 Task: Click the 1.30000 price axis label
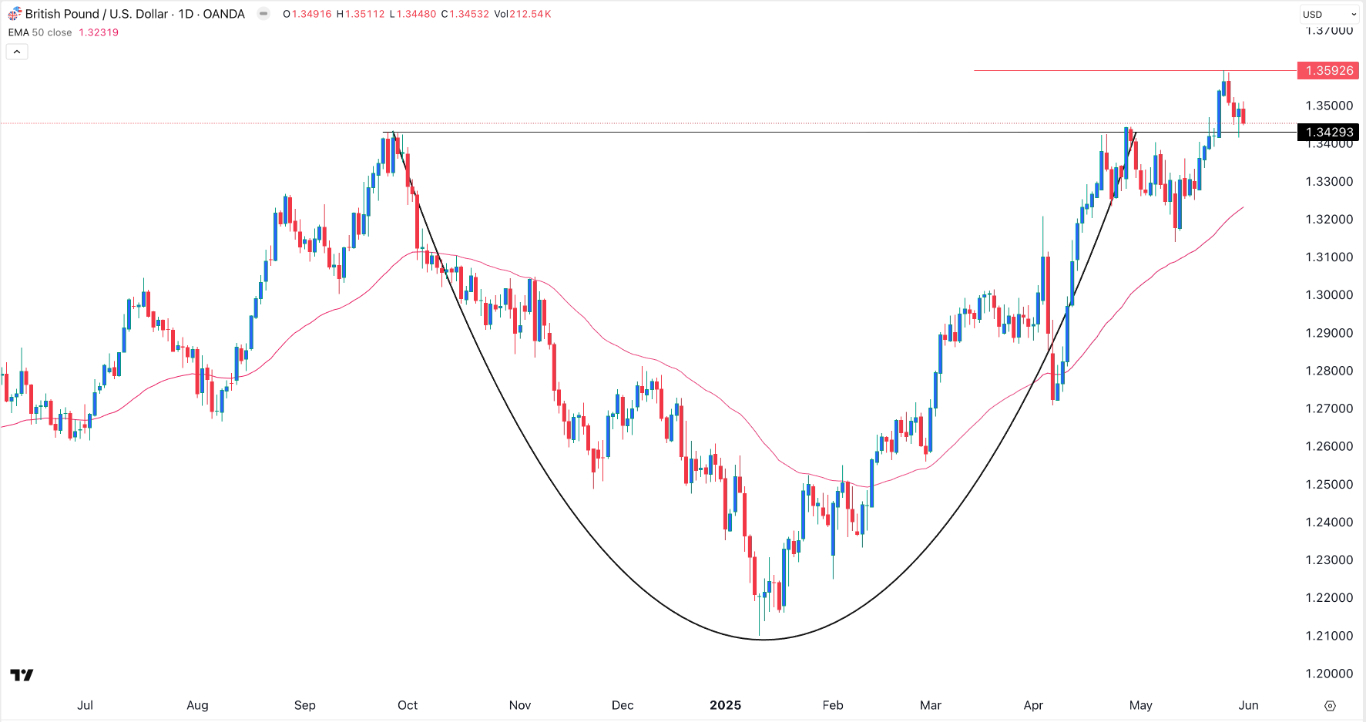point(1329,295)
